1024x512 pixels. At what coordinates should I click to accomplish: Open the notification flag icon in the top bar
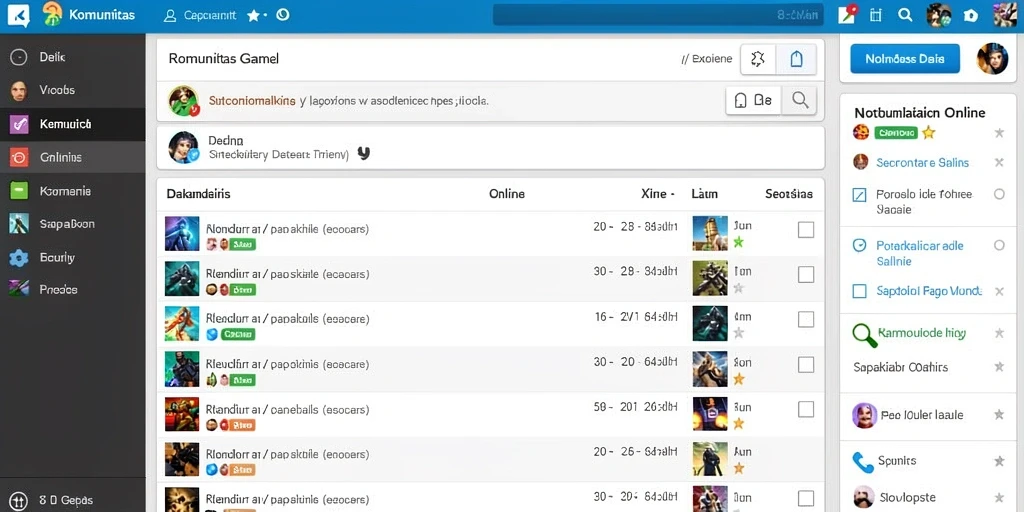click(847, 14)
